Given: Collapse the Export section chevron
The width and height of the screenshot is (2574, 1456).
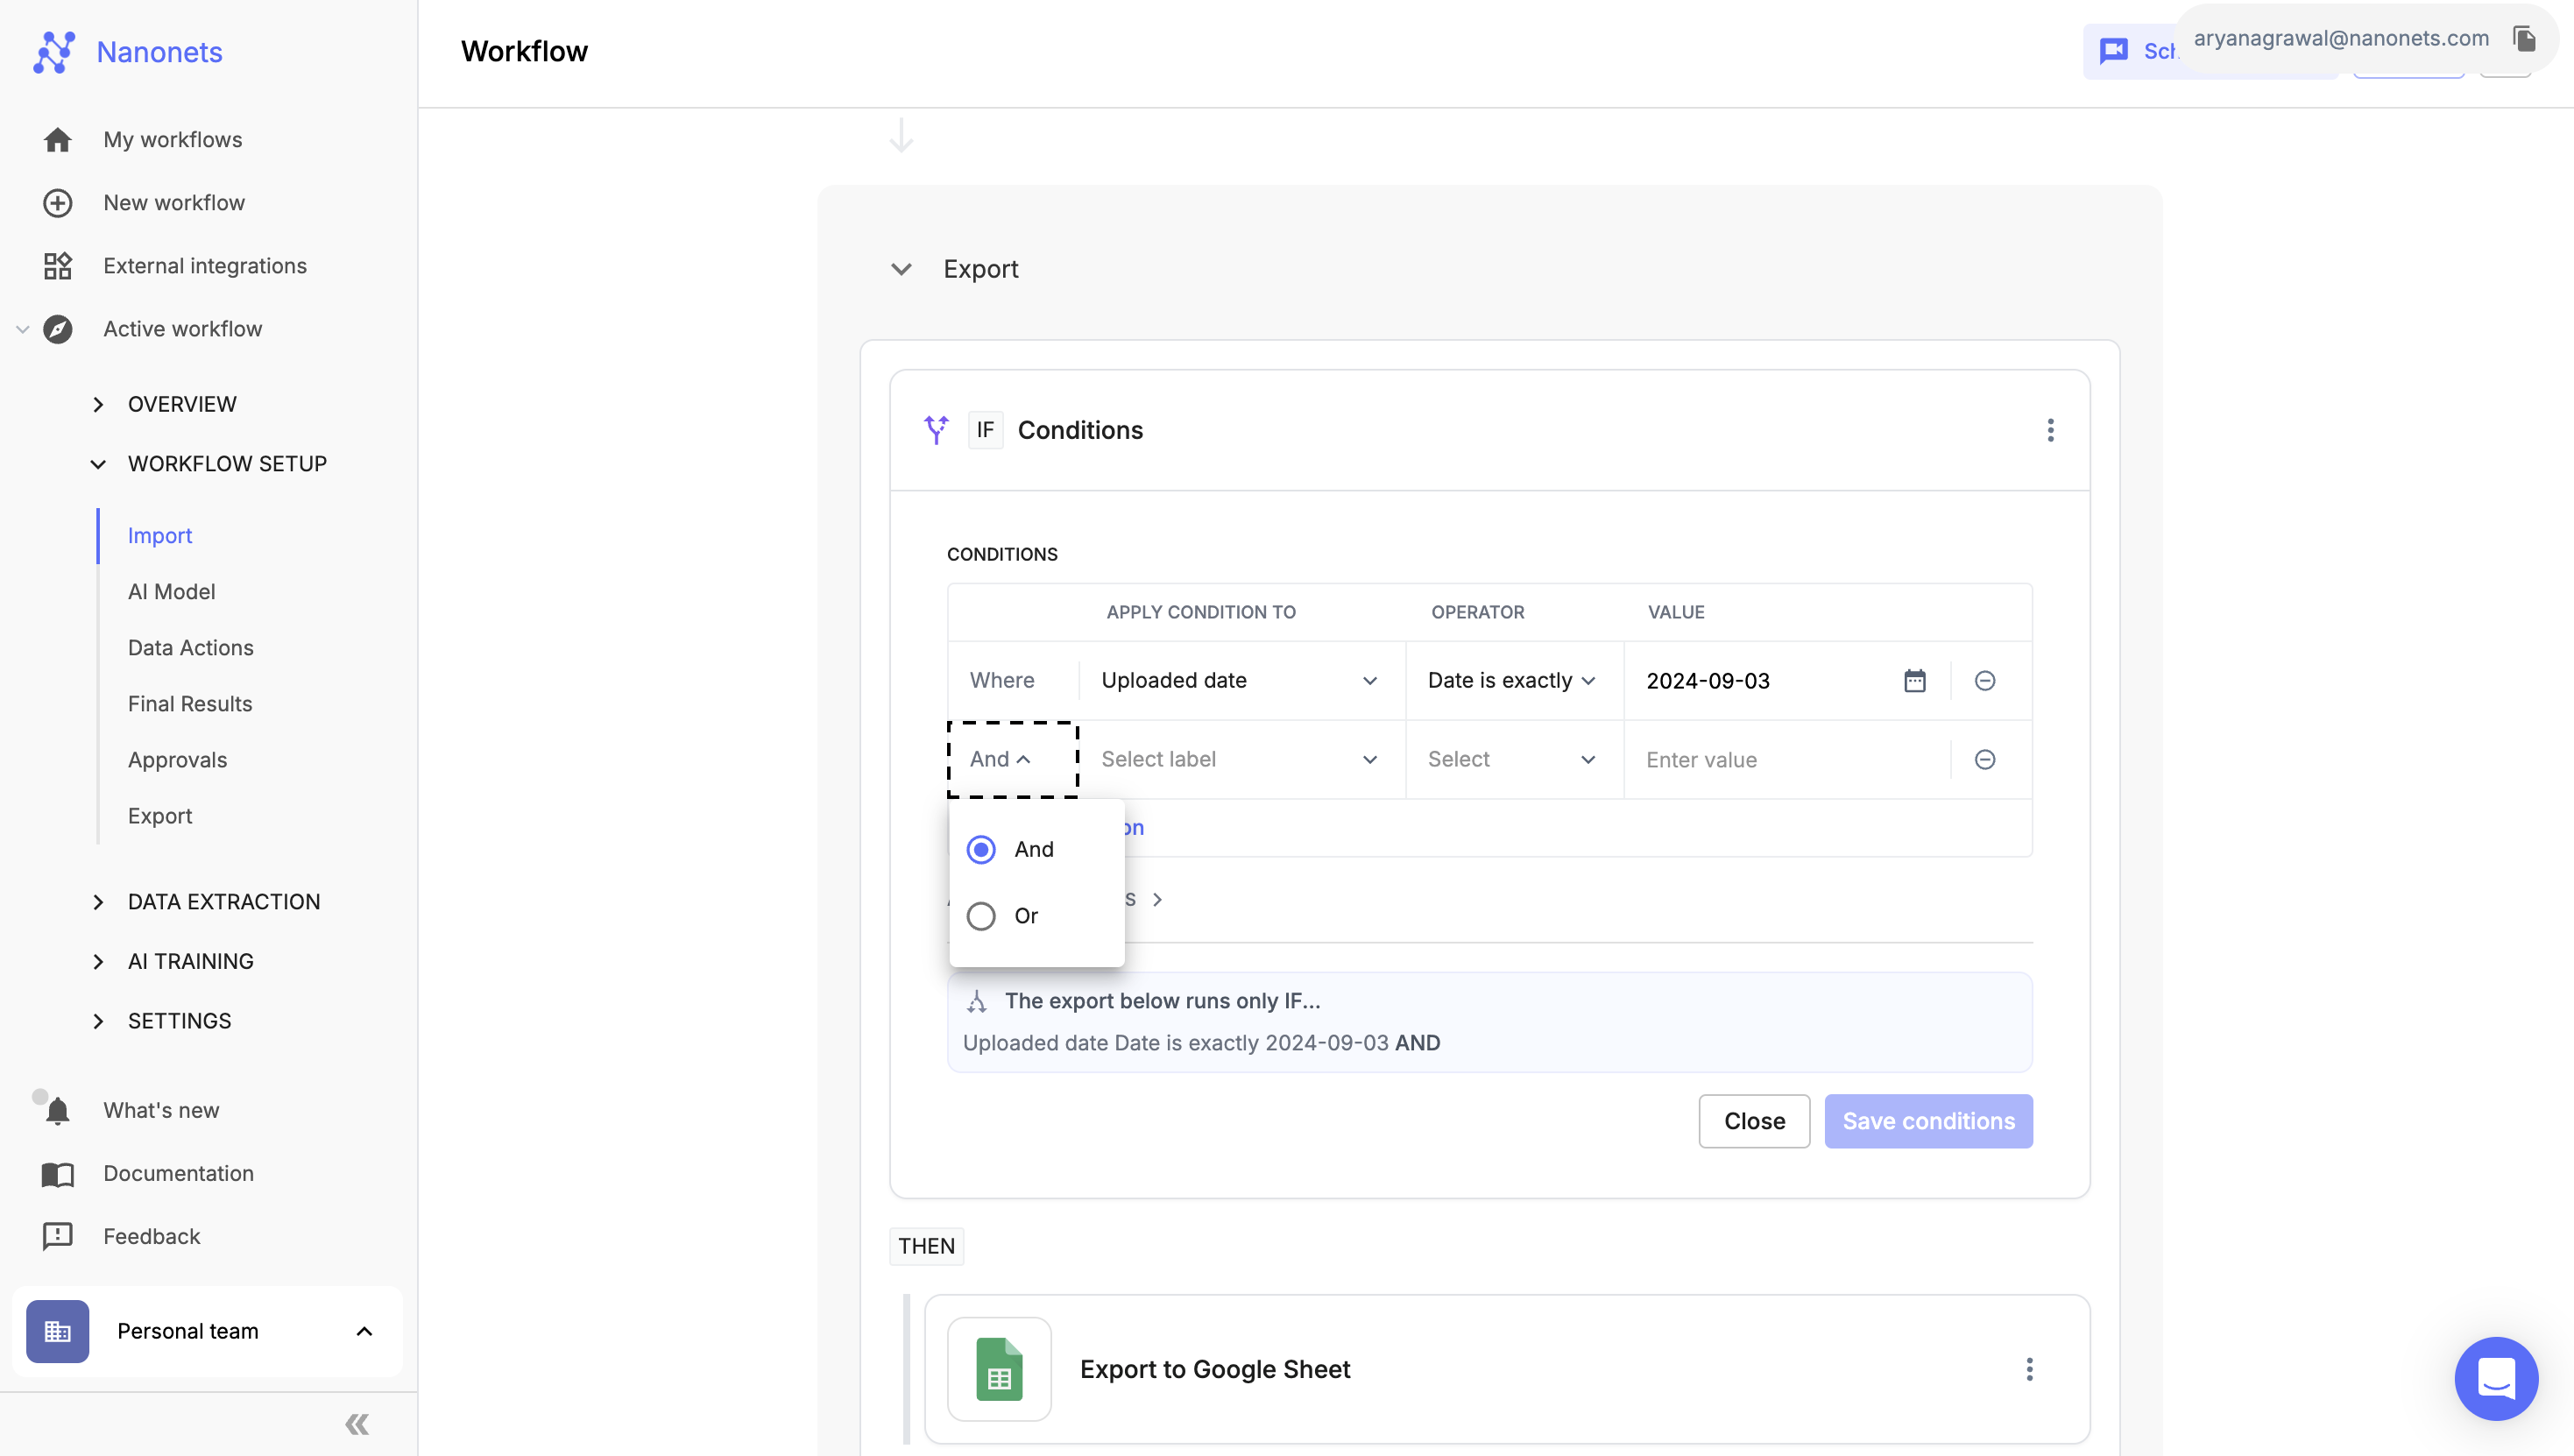Looking at the screenshot, I should tap(901, 269).
